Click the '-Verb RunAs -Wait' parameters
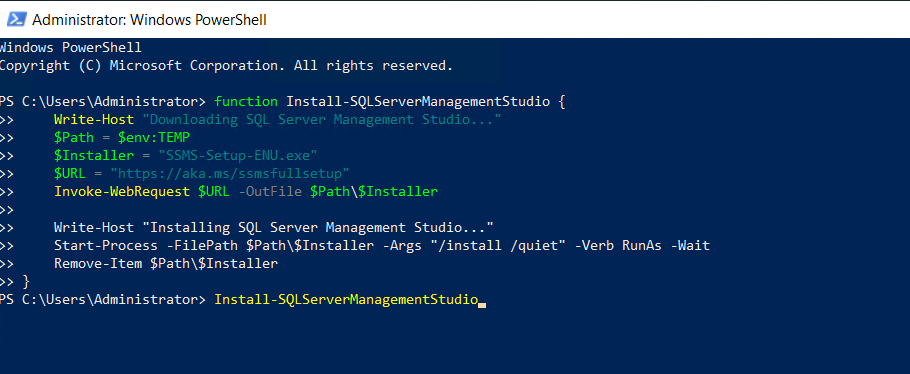This screenshot has width=910, height=374. pos(642,246)
